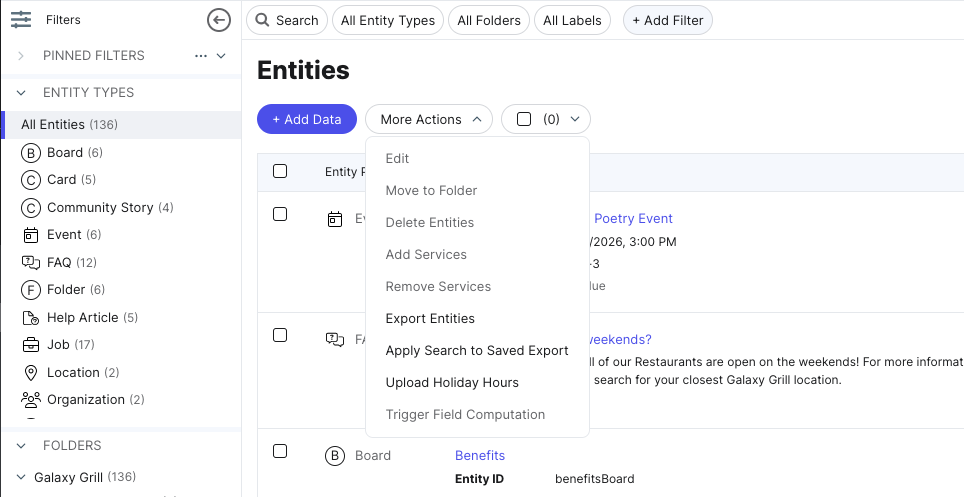The height and width of the screenshot is (497, 964).
Task: Click the Job (17) entity type label
Action: tap(71, 345)
